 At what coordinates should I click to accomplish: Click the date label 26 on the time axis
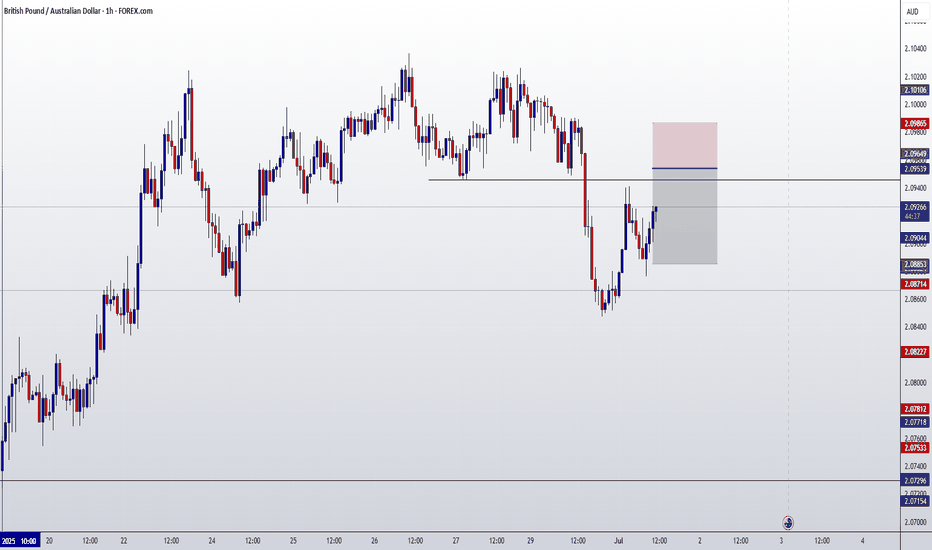pos(374,541)
